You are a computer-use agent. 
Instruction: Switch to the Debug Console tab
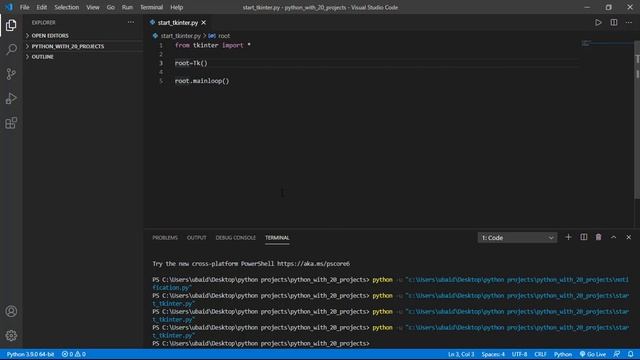[236, 238]
